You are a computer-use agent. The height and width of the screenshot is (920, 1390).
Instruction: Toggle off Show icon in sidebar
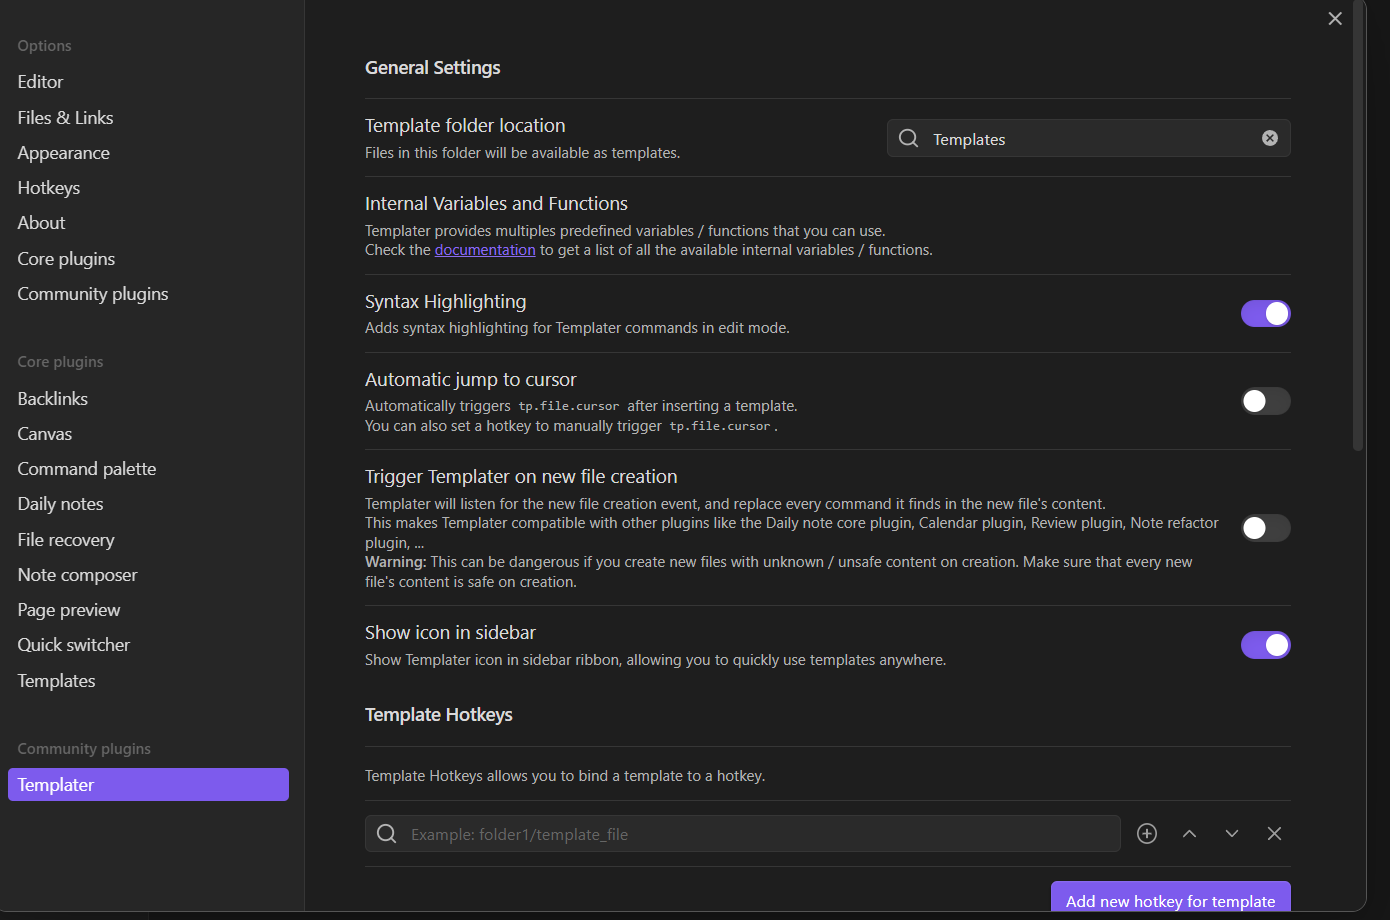pos(1265,645)
